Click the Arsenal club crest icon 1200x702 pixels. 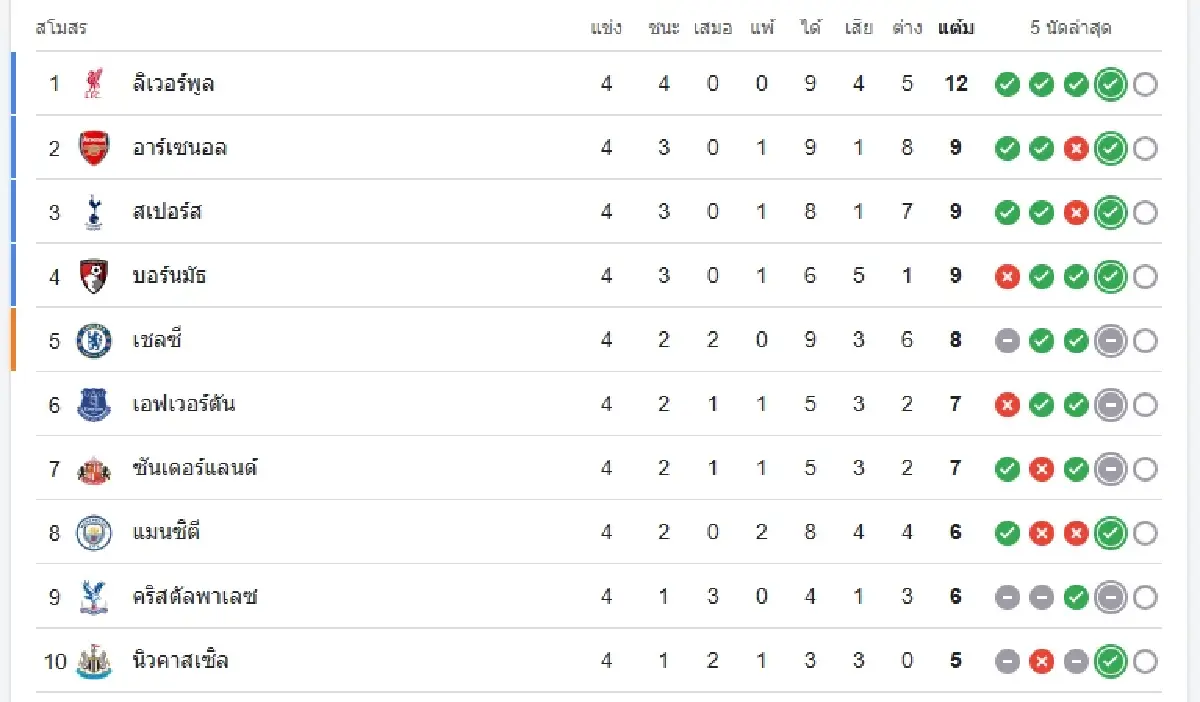click(94, 148)
